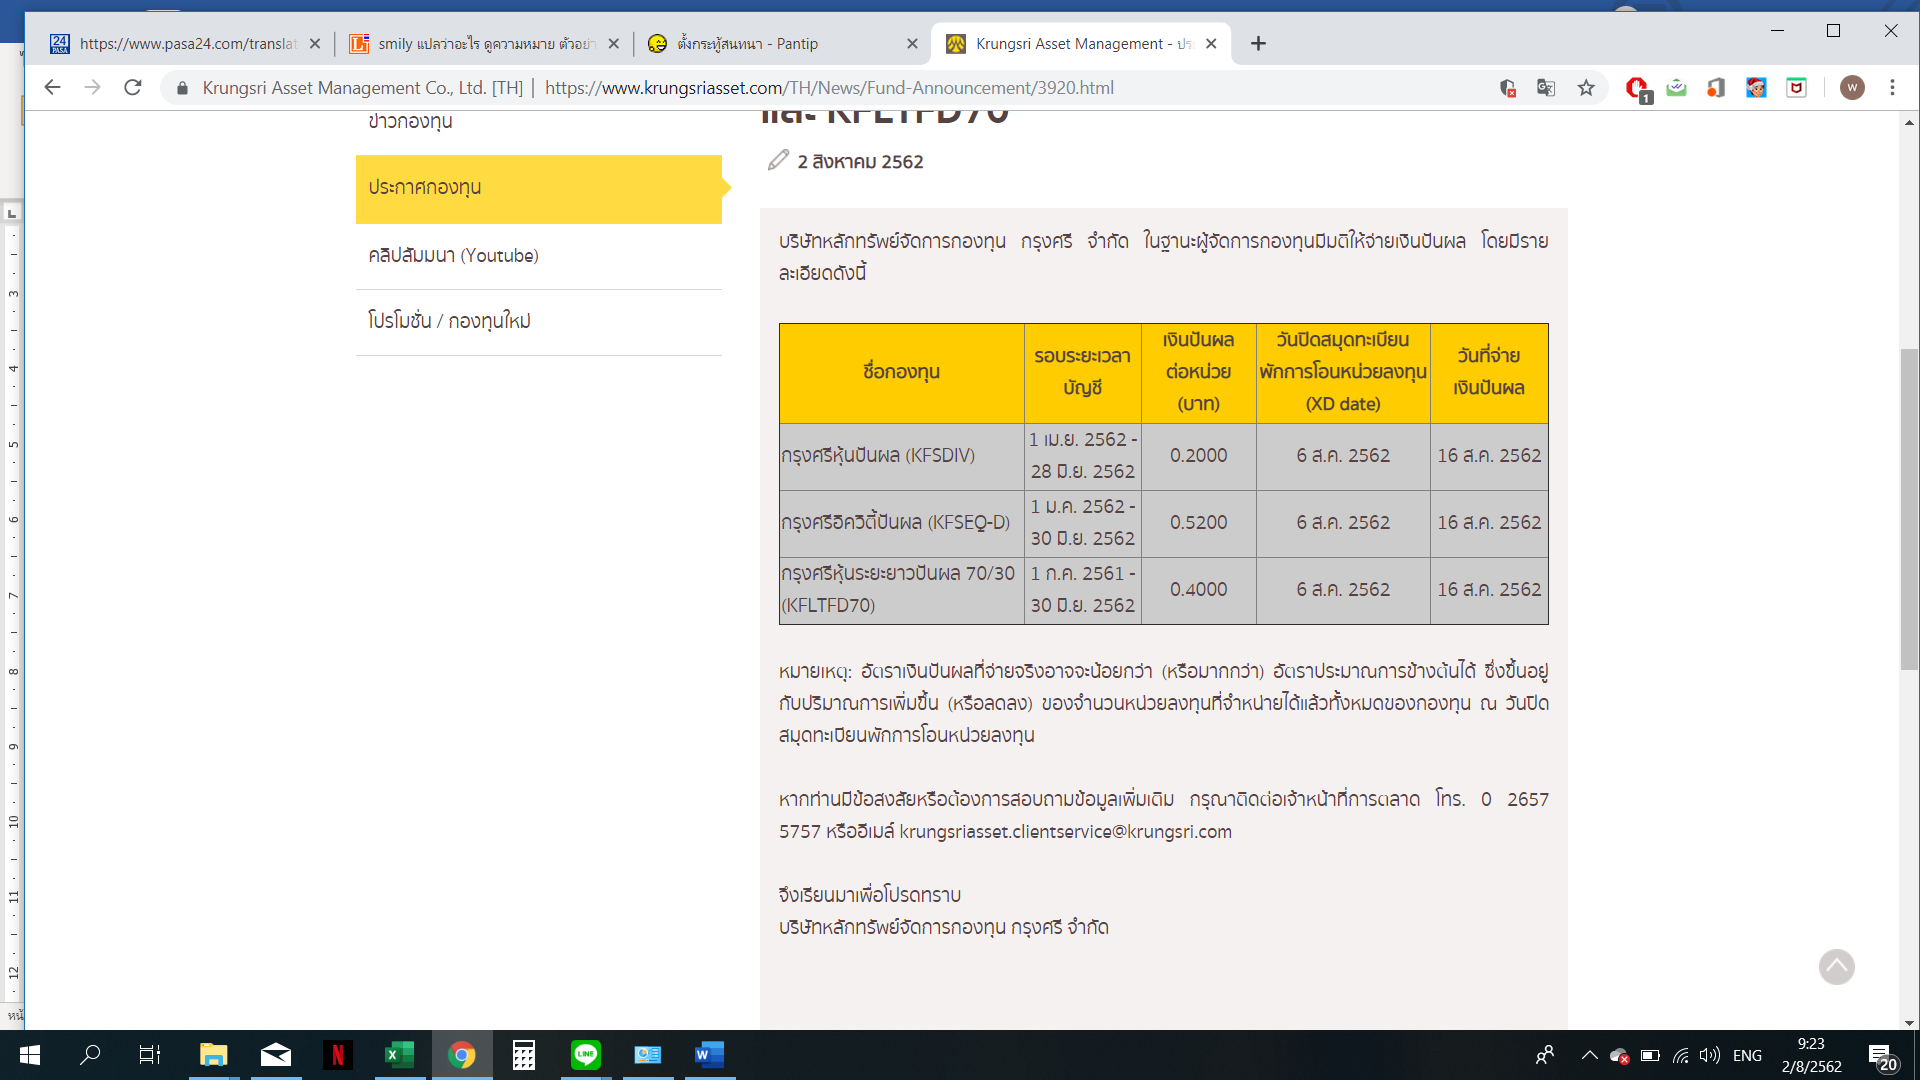Viewport: 1920px width, 1080px height.
Task: Open the Chrome profile avatar W
Action: point(1852,88)
